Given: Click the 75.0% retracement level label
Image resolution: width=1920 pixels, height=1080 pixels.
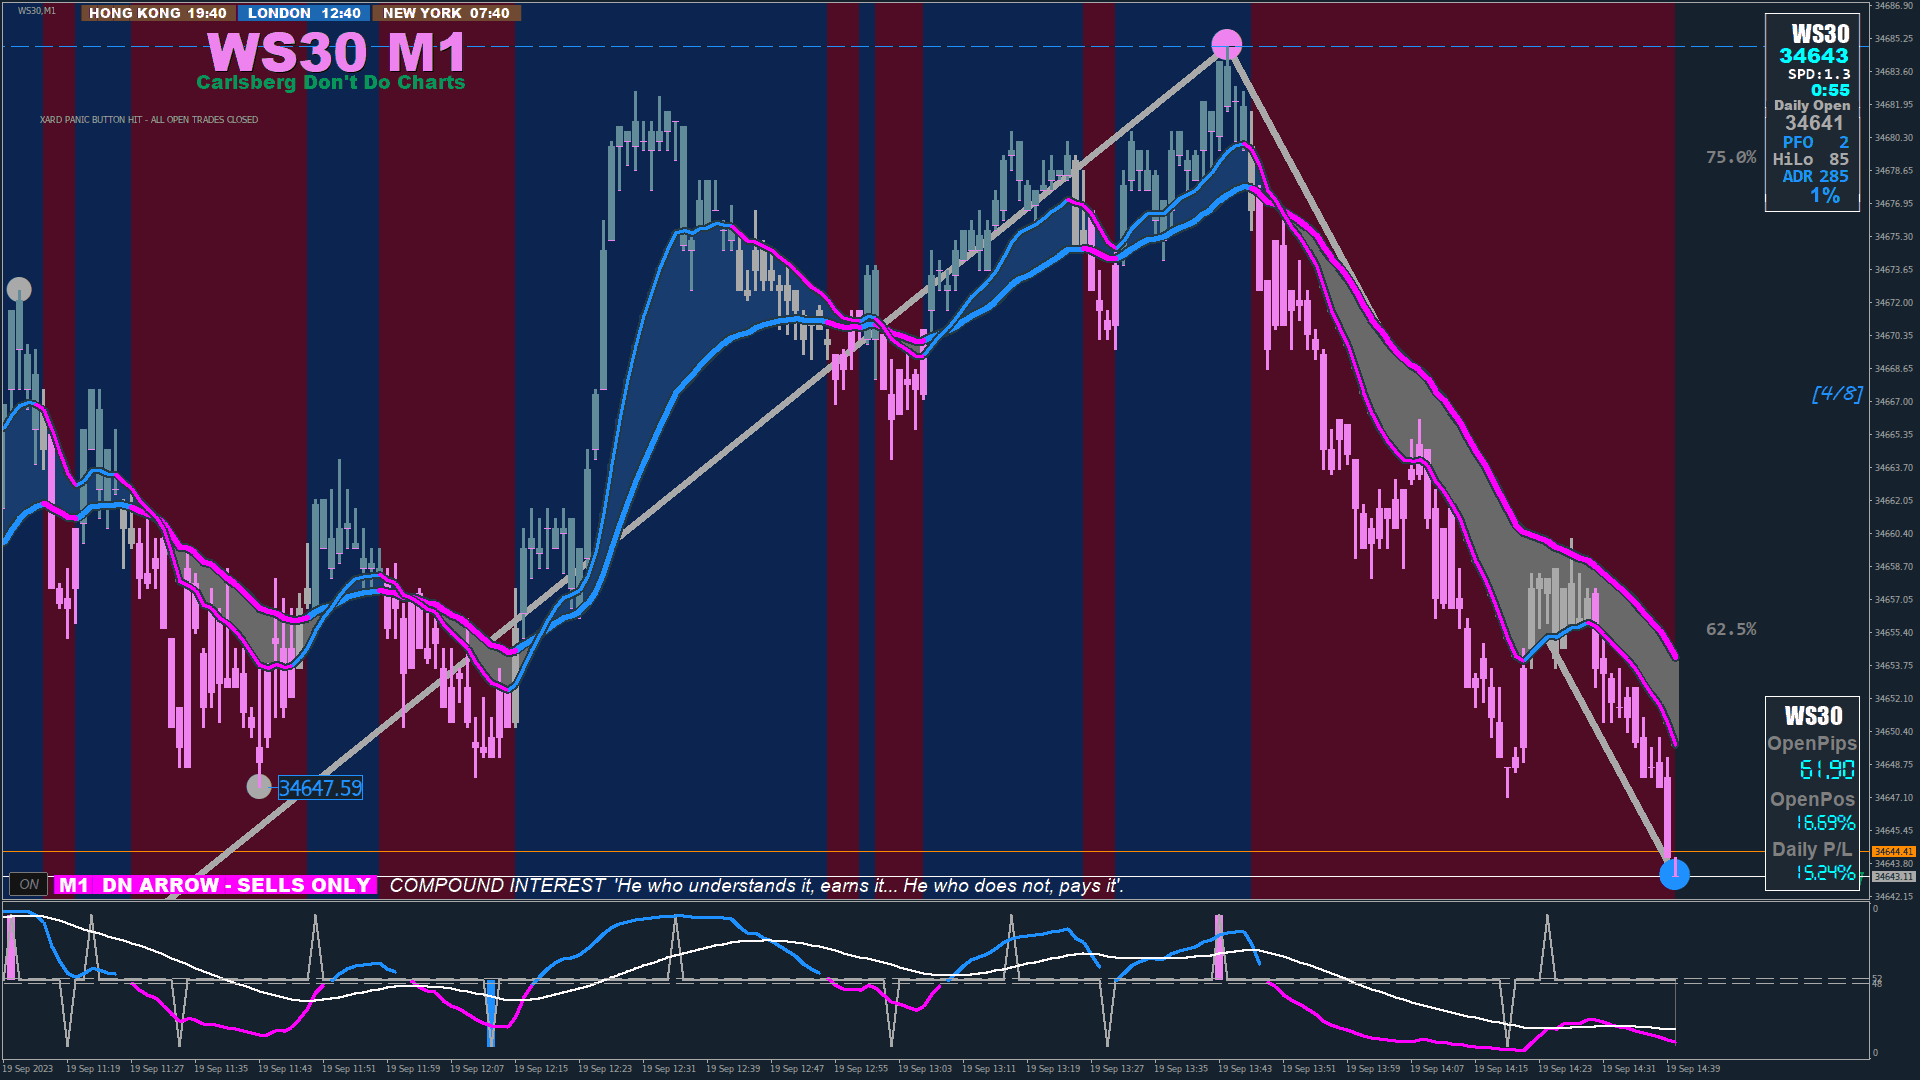Looking at the screenshot, I should point(1731,157).
